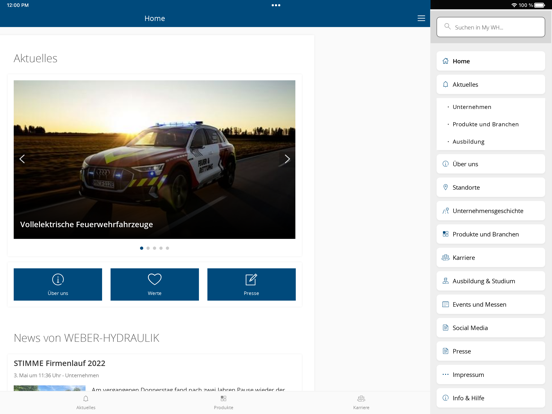Click the Karriere people icon in sidebar
This screenshot has height=414, width=552.
(445, 257)
